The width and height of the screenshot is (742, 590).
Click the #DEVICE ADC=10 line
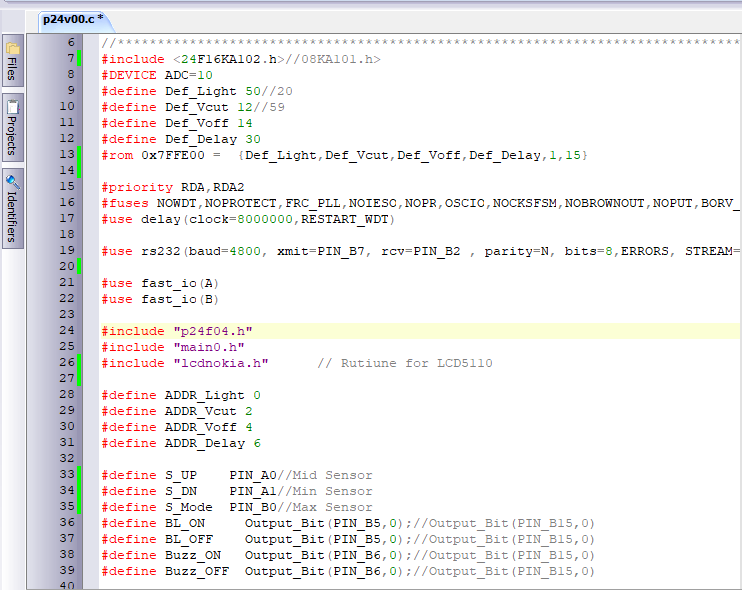click(x=157, y=75)
